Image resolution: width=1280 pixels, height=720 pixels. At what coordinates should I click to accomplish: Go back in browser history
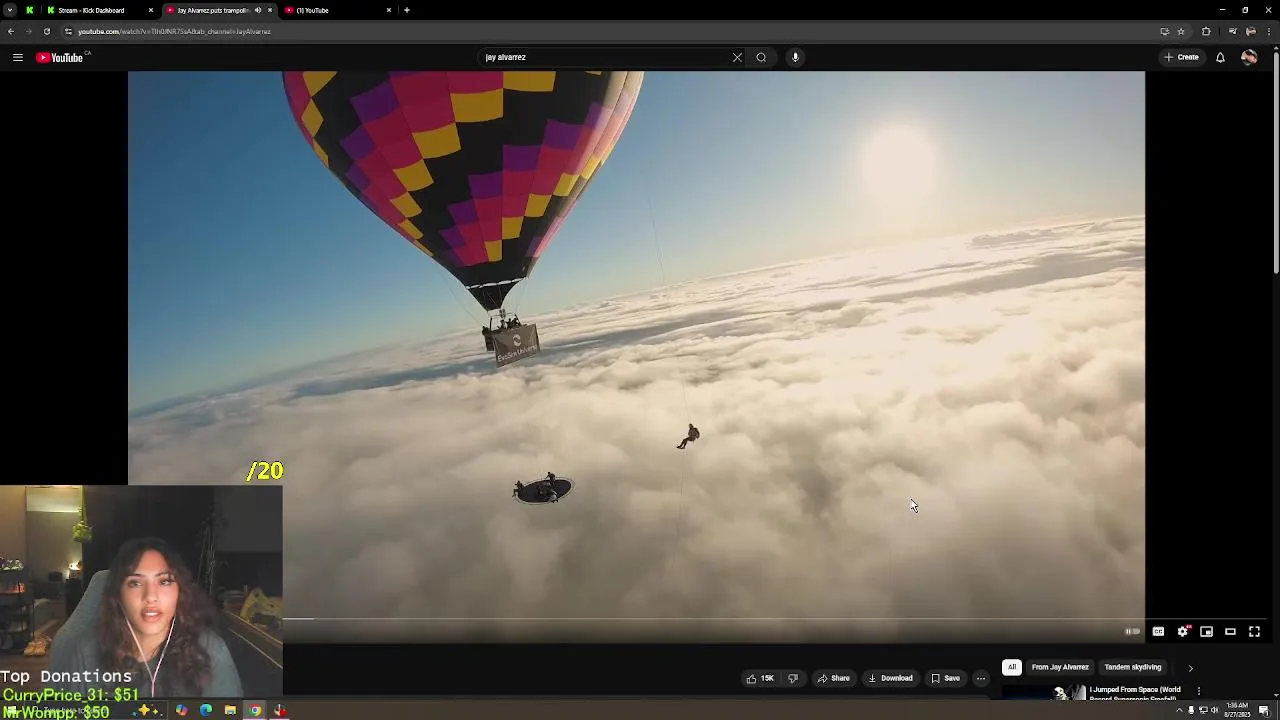(x=11, y=31)
